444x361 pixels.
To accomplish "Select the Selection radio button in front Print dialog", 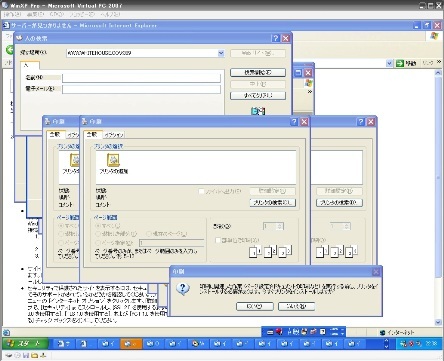I will coord(98,234).
